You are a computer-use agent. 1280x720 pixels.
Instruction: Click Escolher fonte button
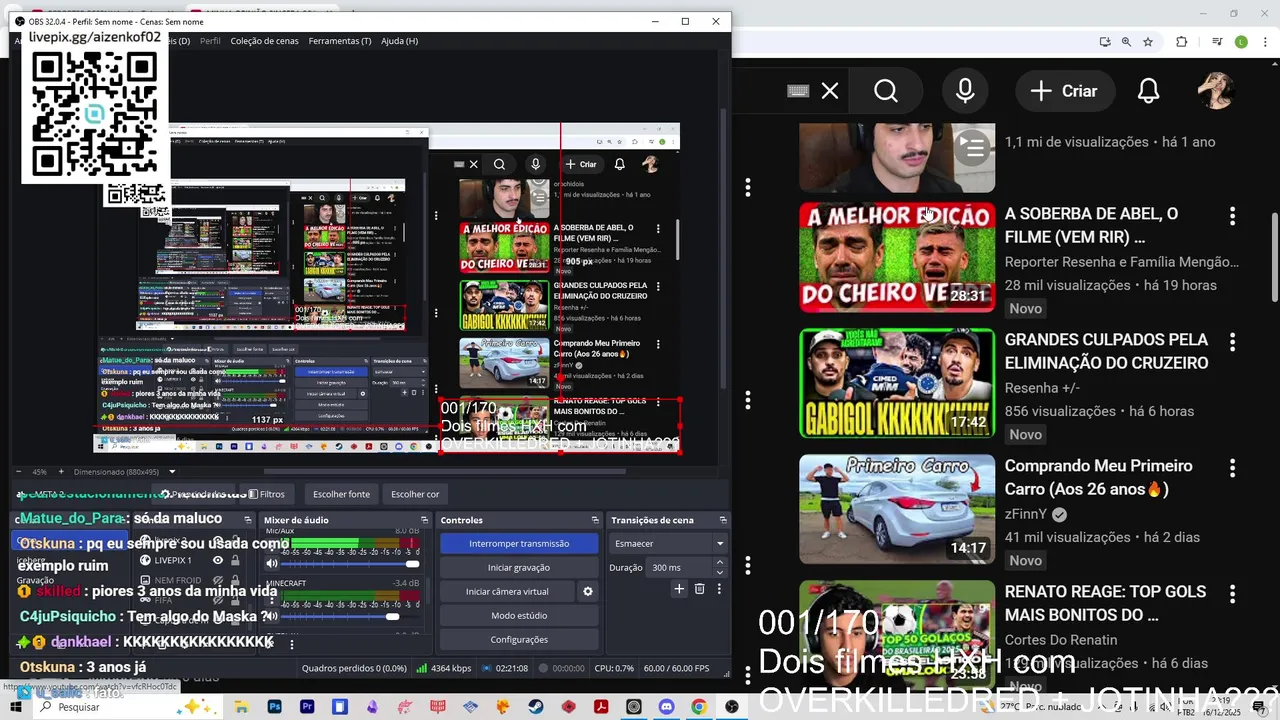pyautogui.click(x=341, y=494)
